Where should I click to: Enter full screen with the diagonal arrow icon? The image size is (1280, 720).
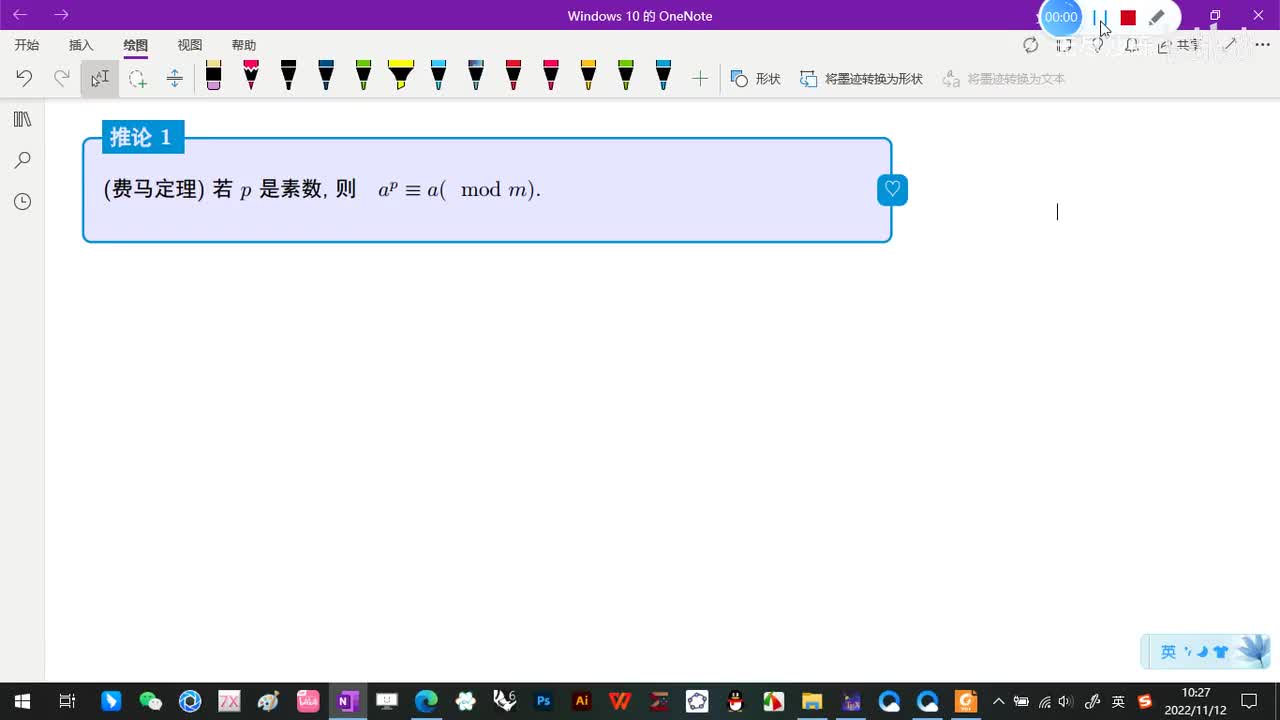coord(1230,45)
